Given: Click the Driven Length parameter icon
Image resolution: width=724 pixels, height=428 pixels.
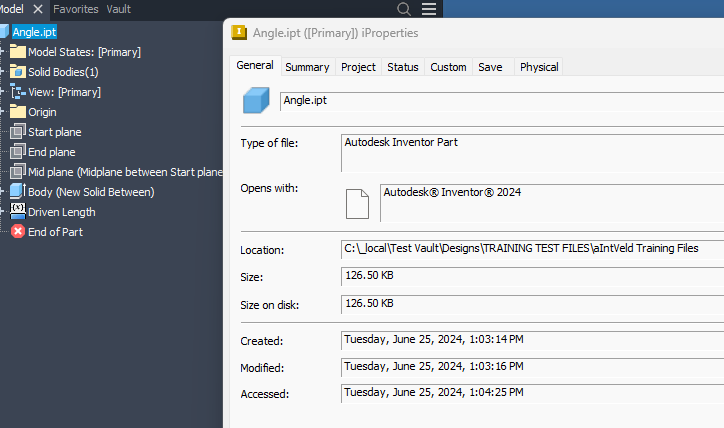Looking at the screenshot, I should tap(18, 211).
